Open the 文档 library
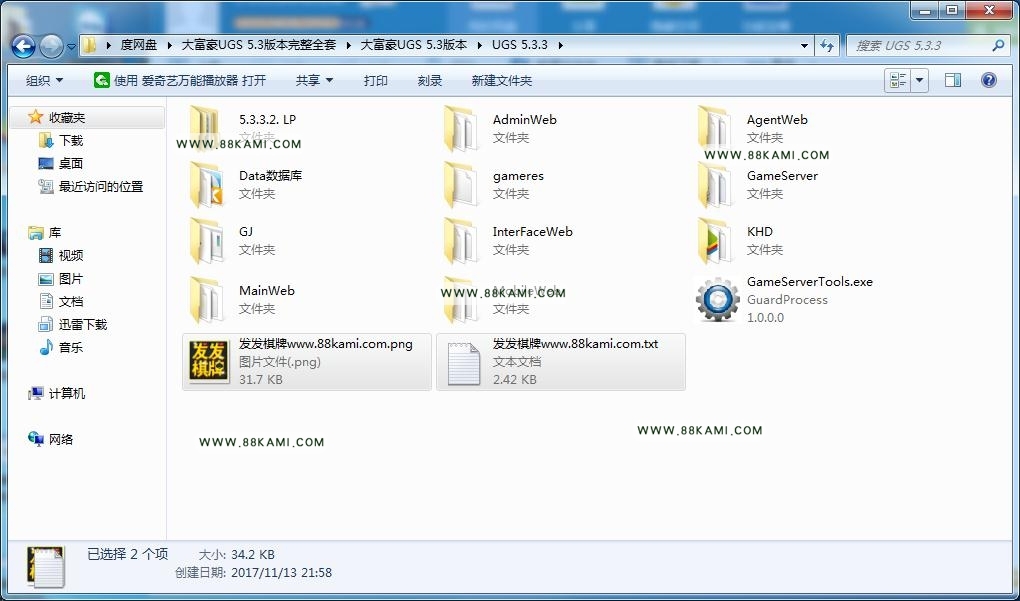This screenshot has height=601, width=1020. (x=71, y=302)
